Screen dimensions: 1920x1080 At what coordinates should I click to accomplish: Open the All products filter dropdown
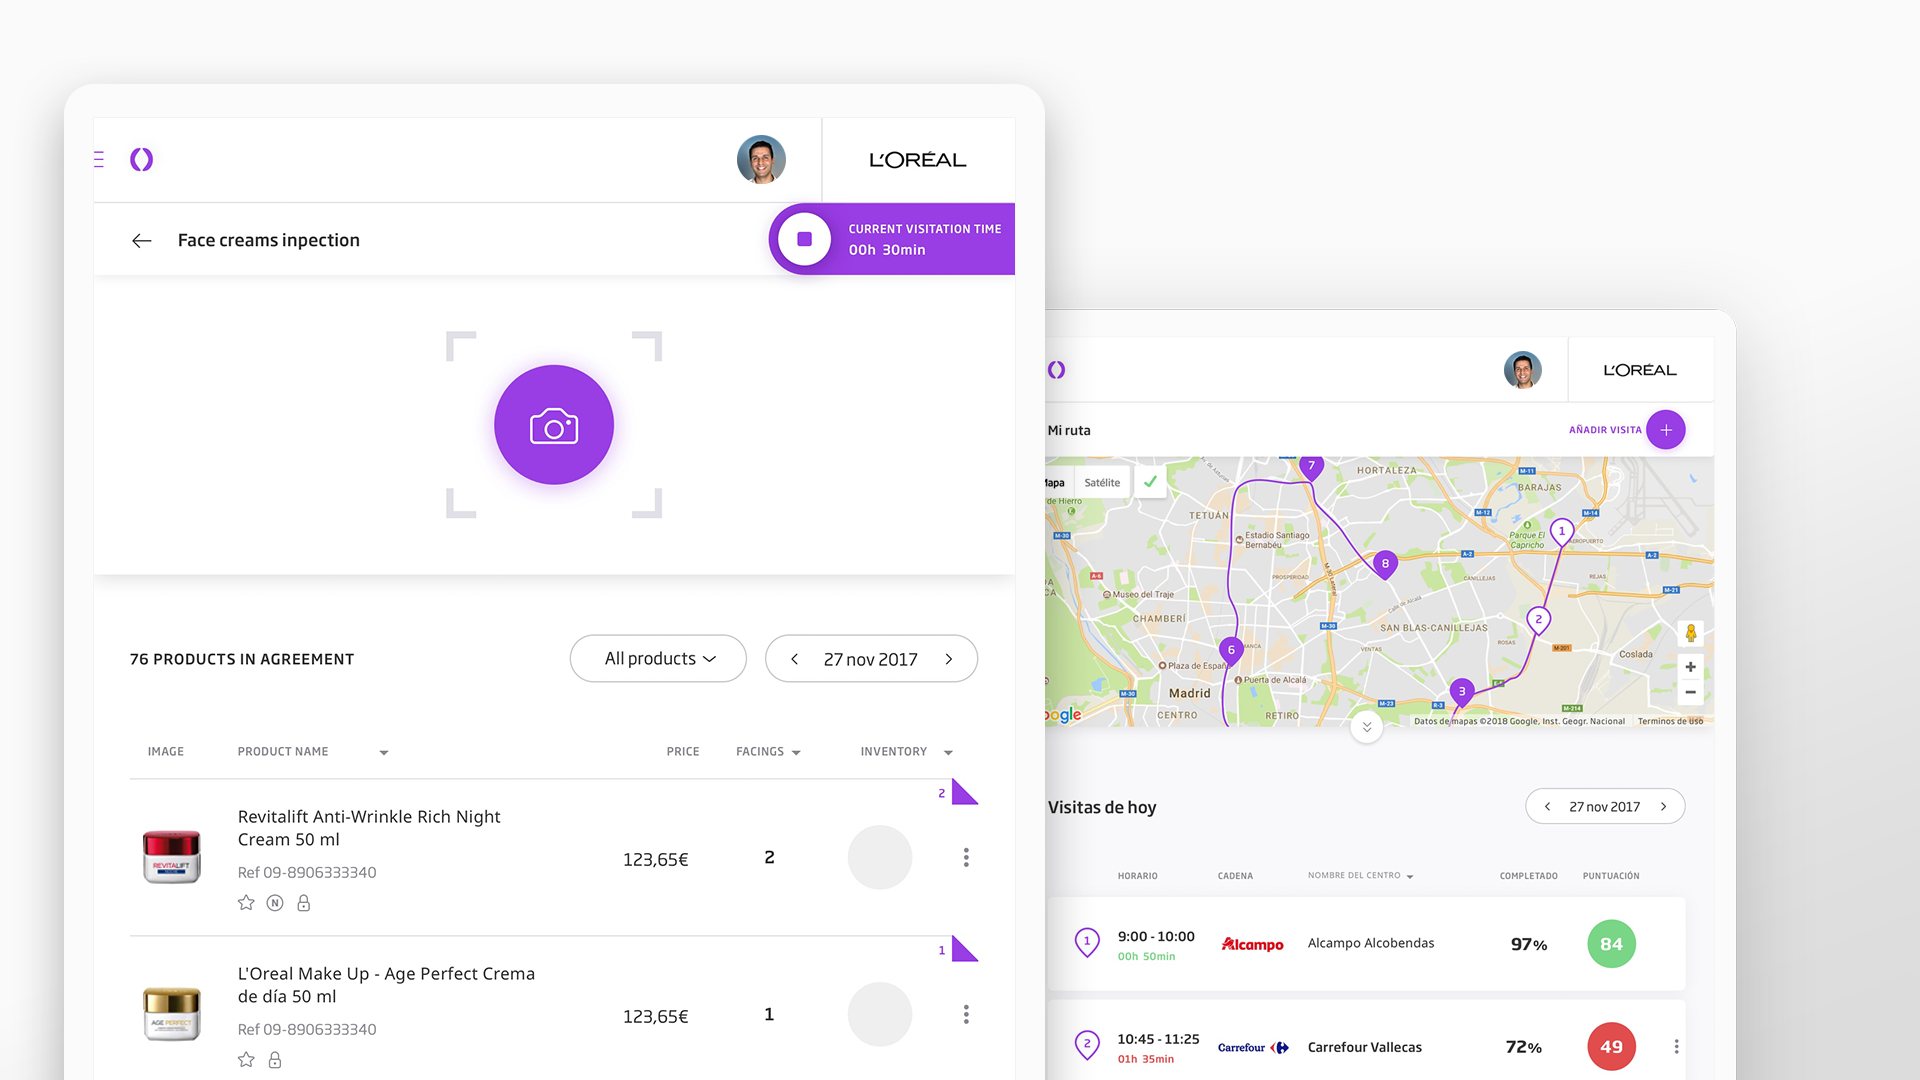click(658, 659)
